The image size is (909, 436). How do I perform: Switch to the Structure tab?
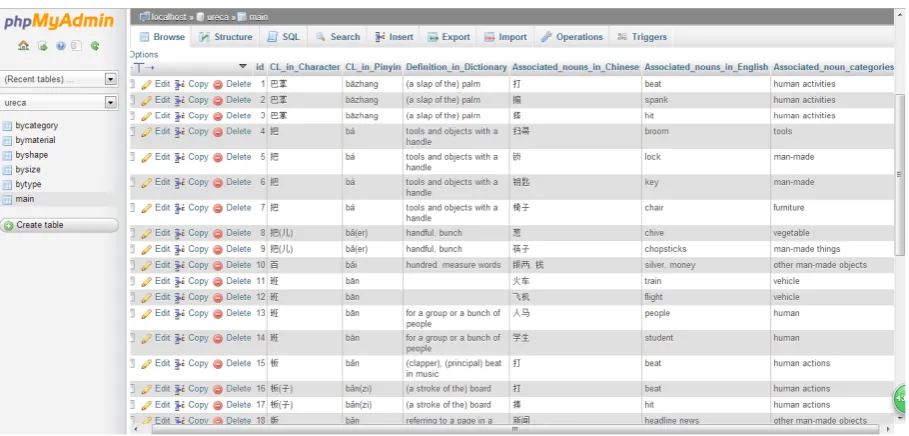[x=225, y=37]
